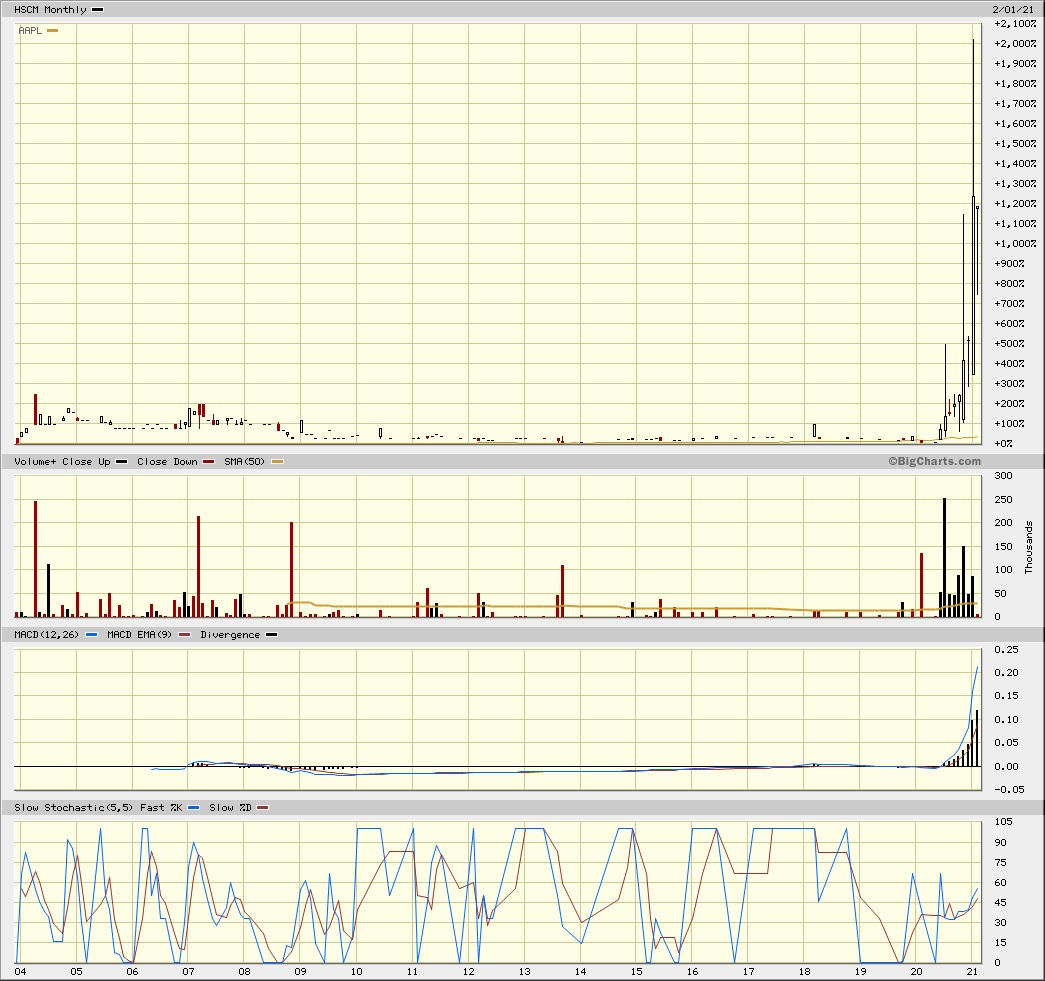The image size is (1045, 981).
Task: Click the HSCM Monthly chart title
Action: [49, 9]
